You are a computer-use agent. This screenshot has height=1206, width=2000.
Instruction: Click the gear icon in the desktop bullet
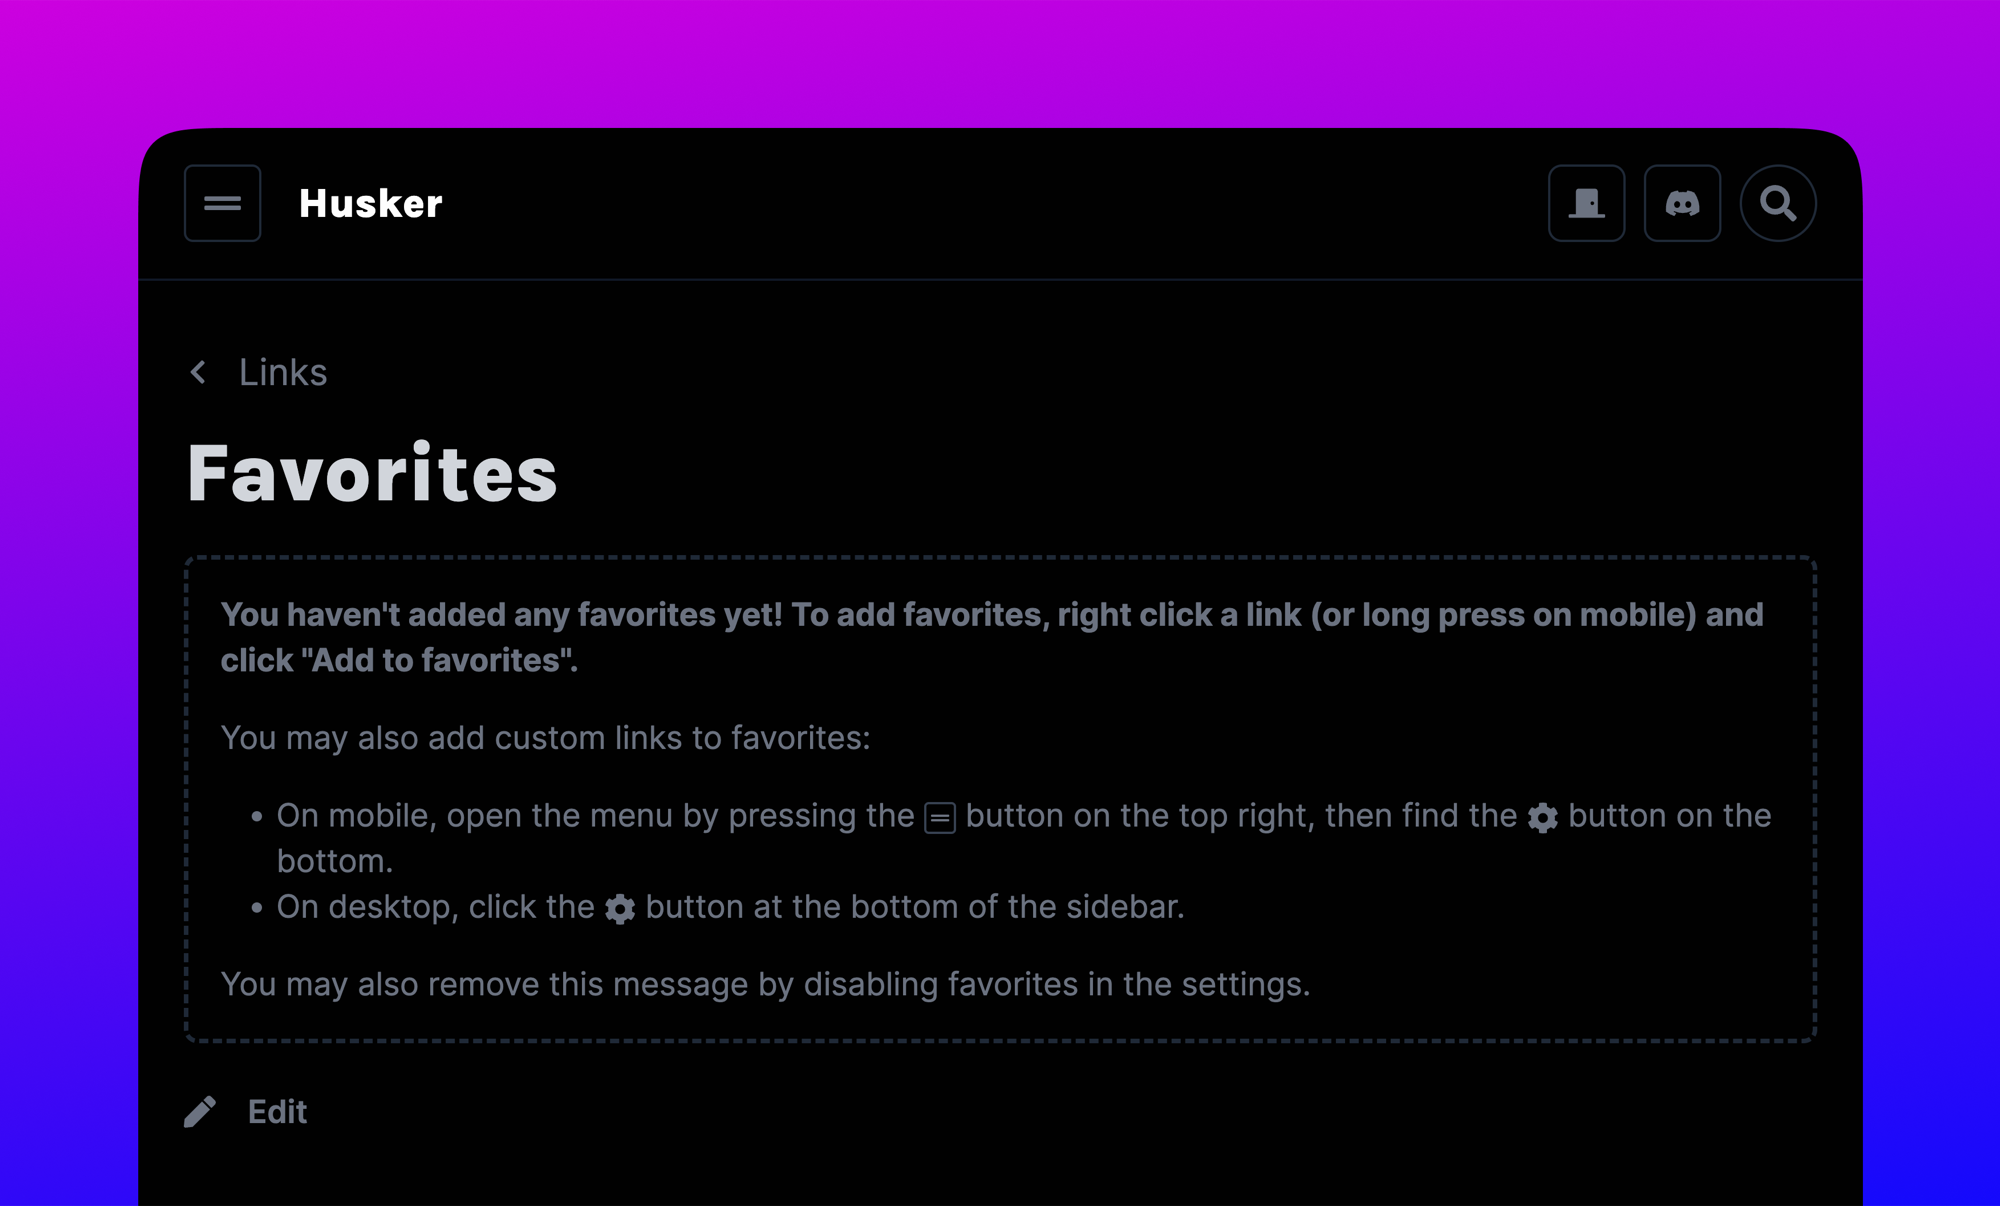(620, 909)
